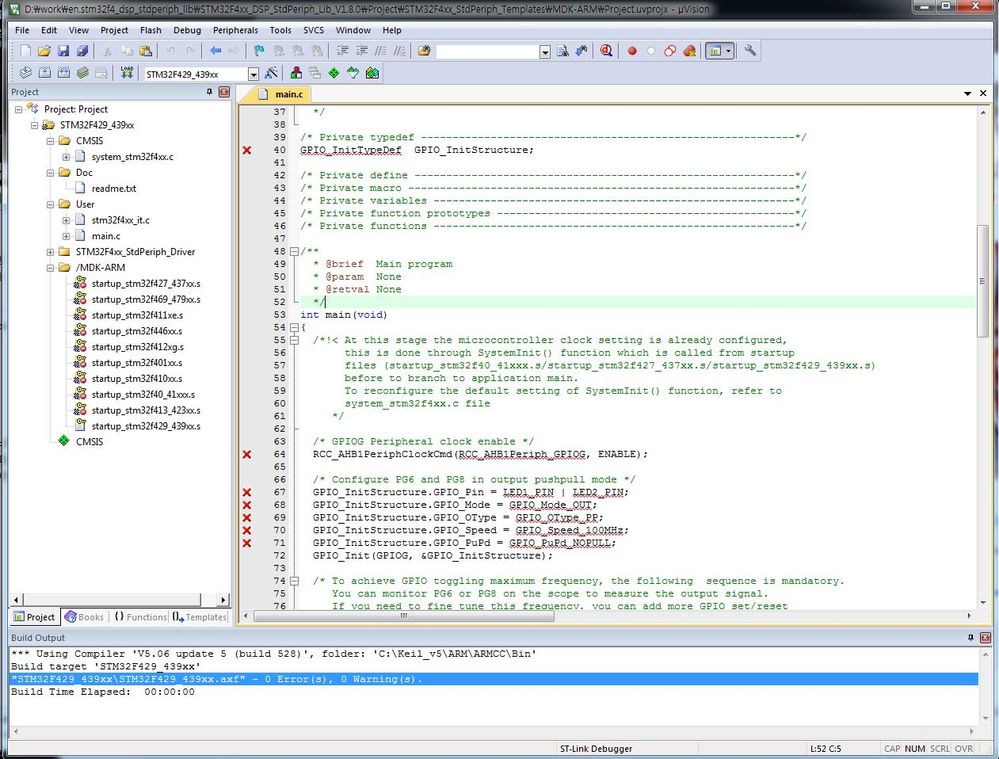Open Select Software Packs icon
This screenshot has height=759, width=999.
click(353, 73)
